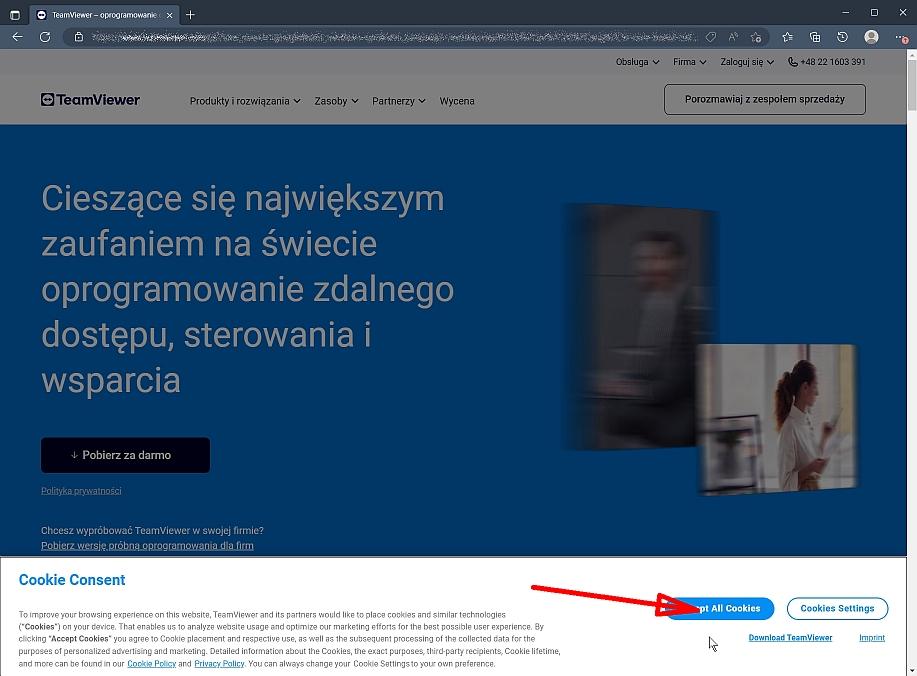The width and height of the screenshot is (917, 676).
Task: Focus the browser address bar
Action: (x=395, y=37)
